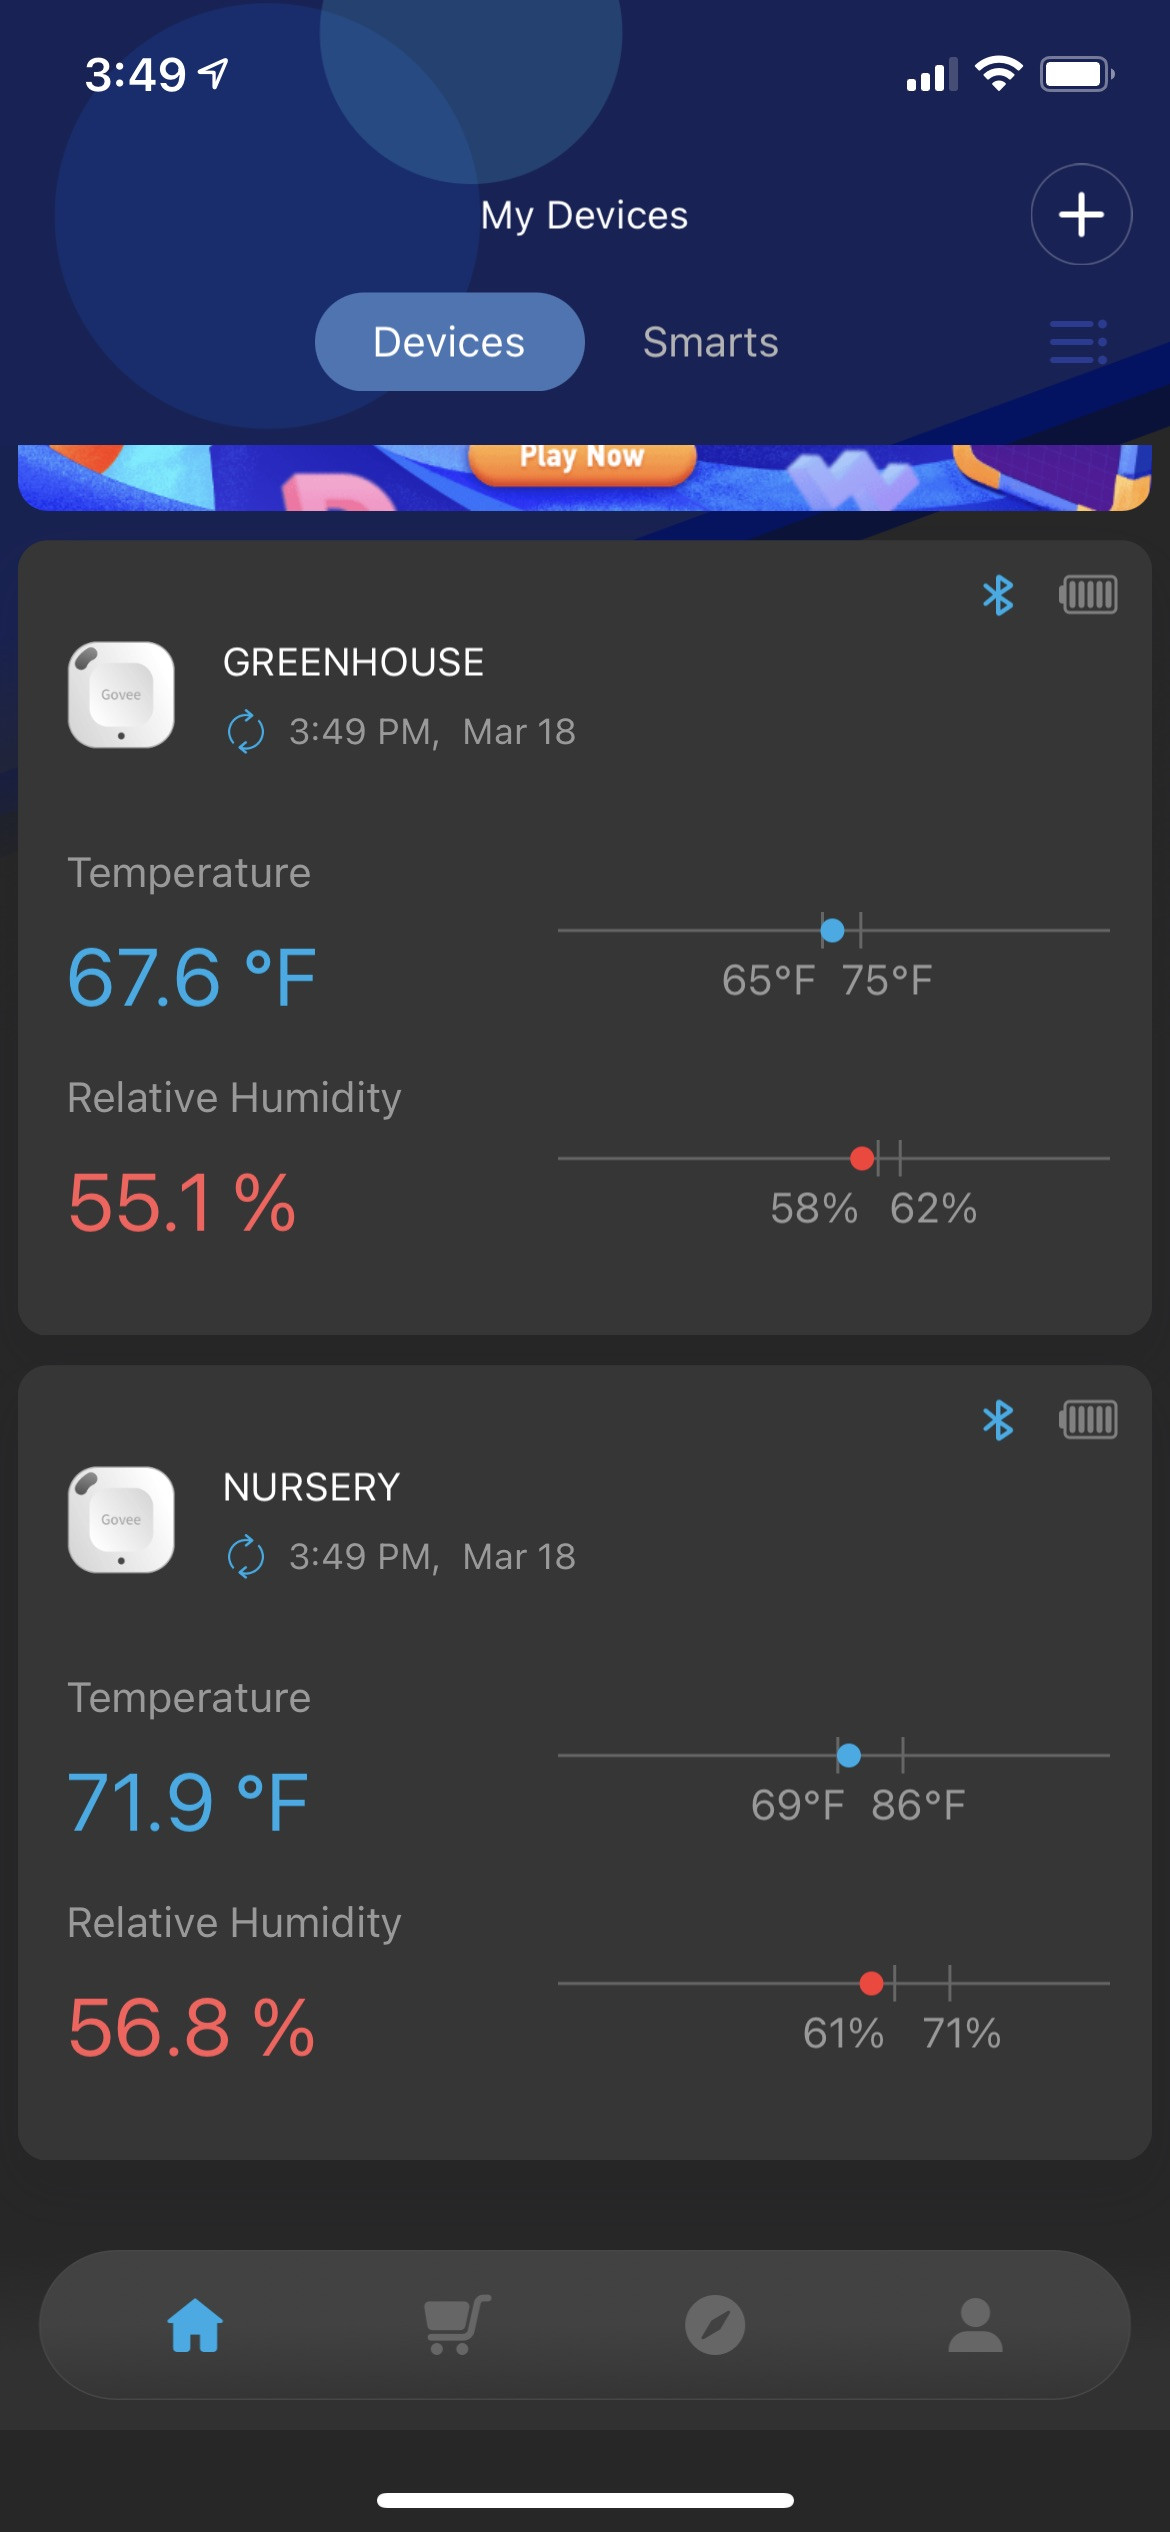Tap the GREENHOUSE sensor thumbnail
This screenshot has width=1170, height=2532.
tap(121, 694)
